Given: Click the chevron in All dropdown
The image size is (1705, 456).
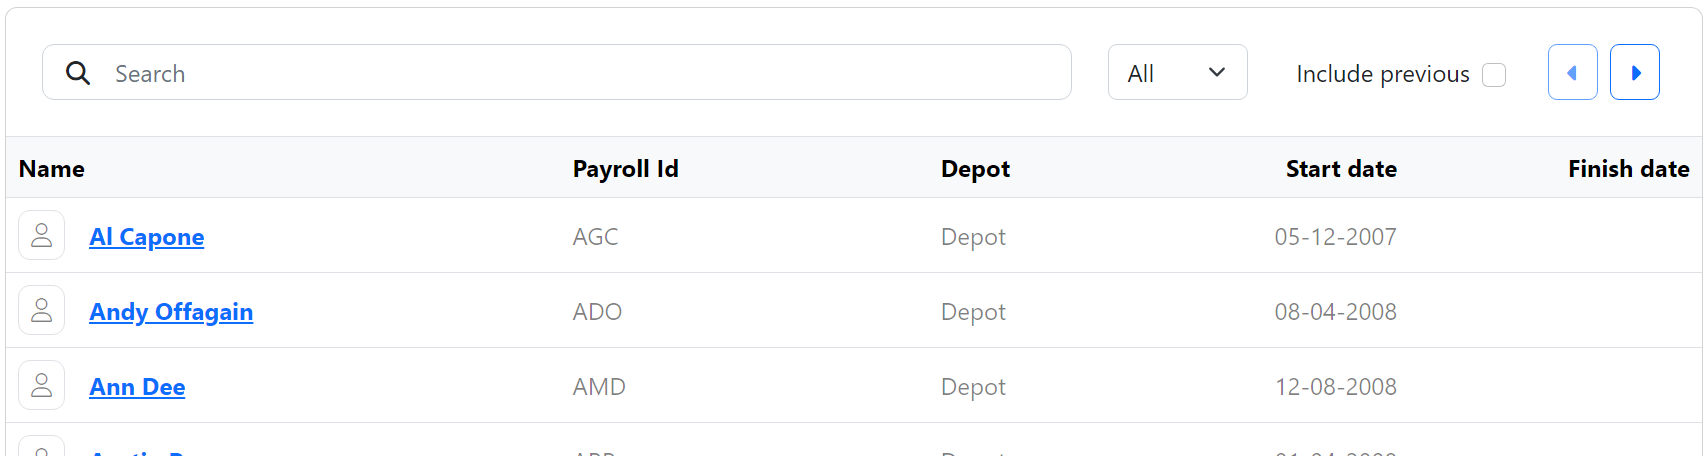Looking at the screenshot, I should (1217, 73).
